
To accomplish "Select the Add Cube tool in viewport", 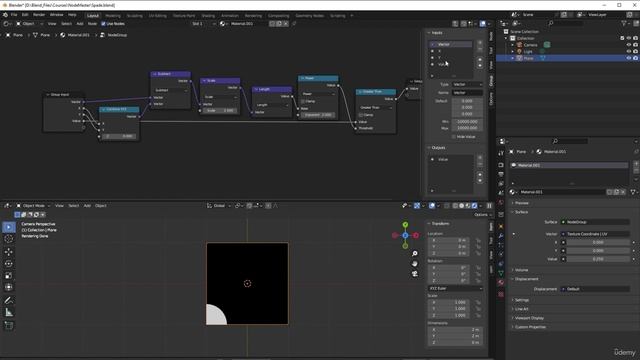I will click(9, 325).
